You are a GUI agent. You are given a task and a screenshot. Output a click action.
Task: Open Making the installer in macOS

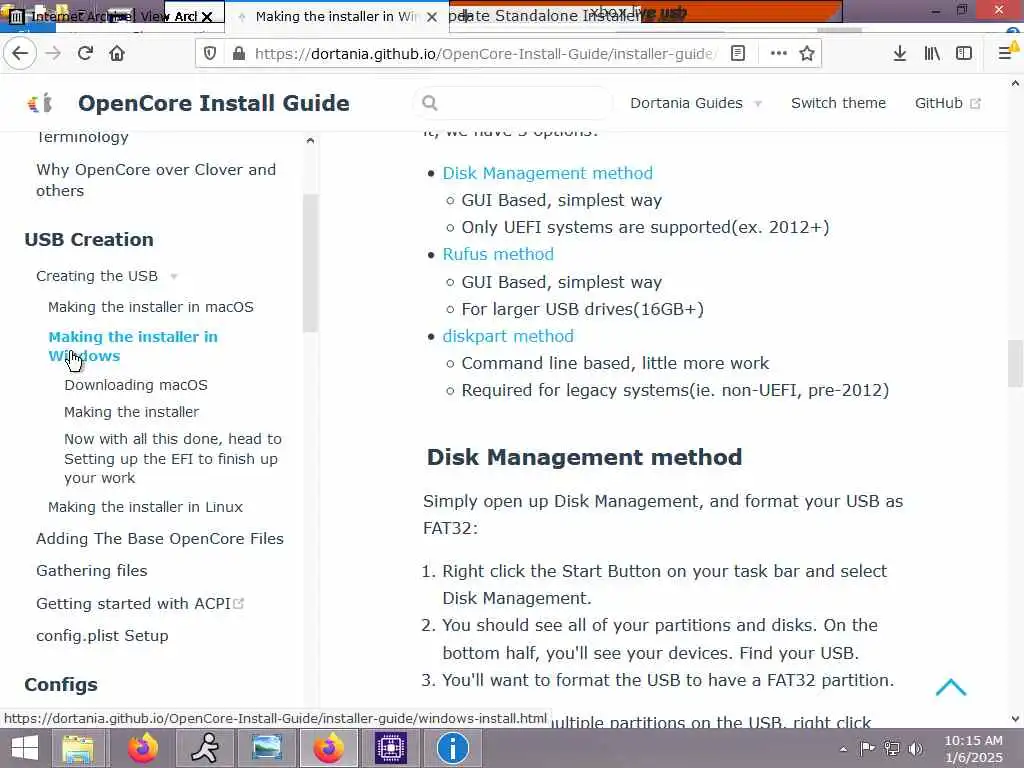click(150, 307)
